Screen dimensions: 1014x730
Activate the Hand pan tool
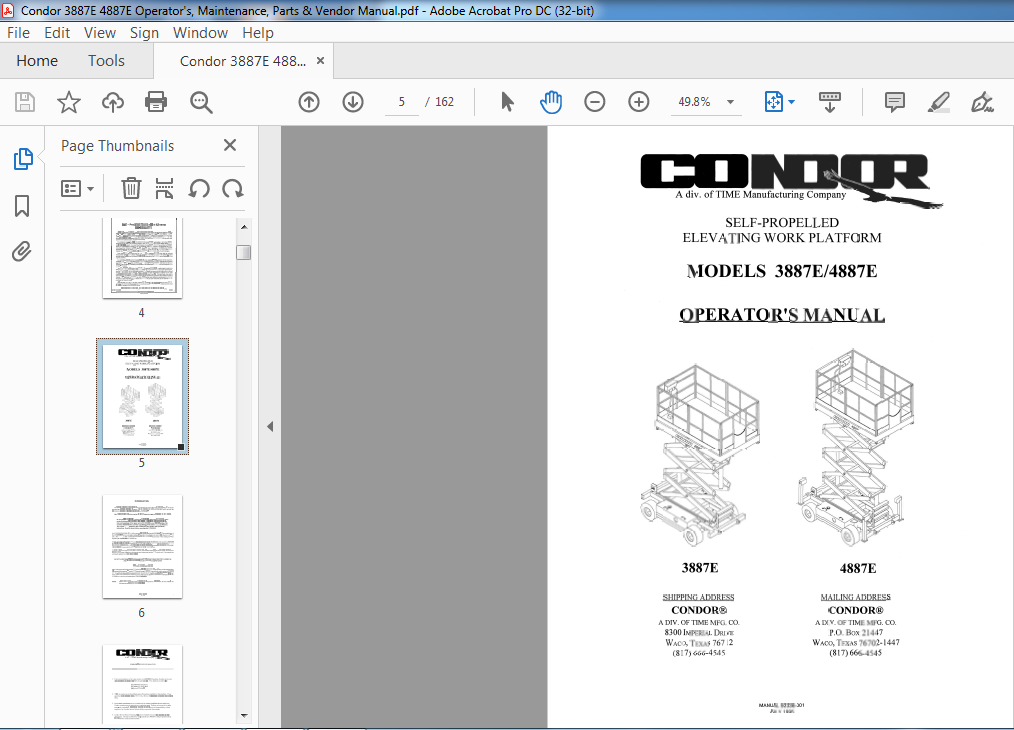click(551, 102)
